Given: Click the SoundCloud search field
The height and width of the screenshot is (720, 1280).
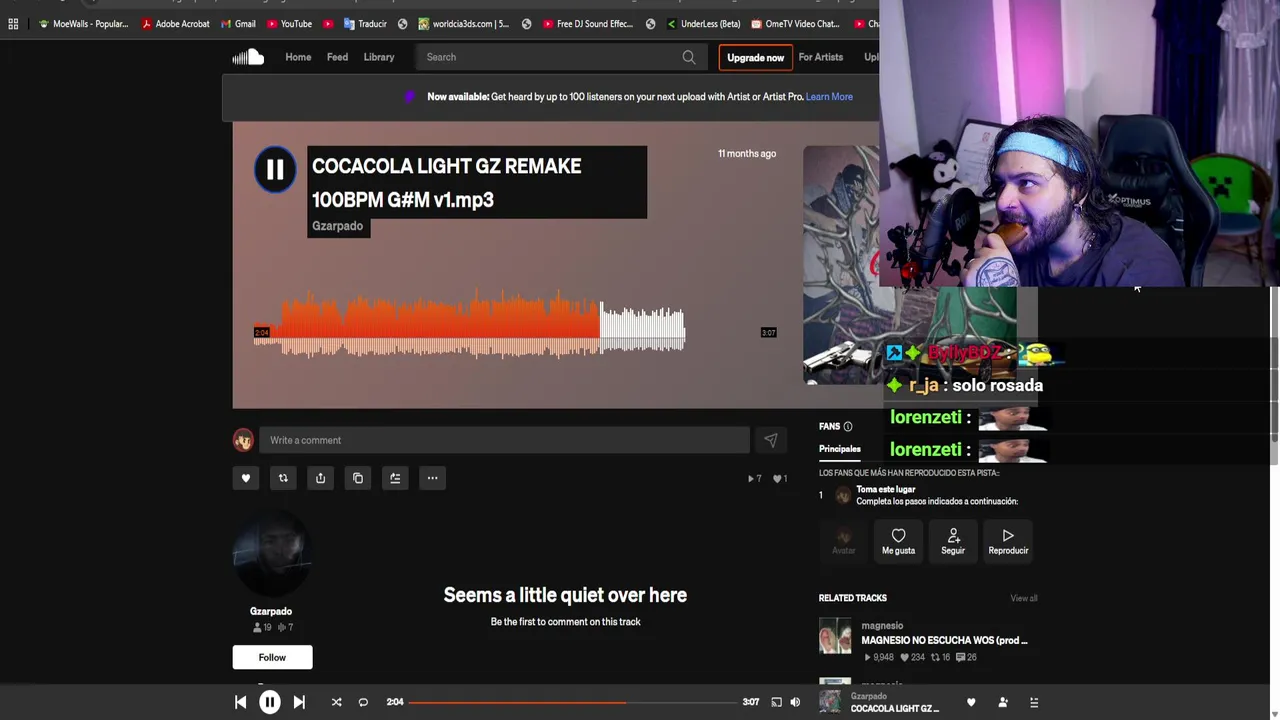Looking at the screenshot, I should 560,57.
